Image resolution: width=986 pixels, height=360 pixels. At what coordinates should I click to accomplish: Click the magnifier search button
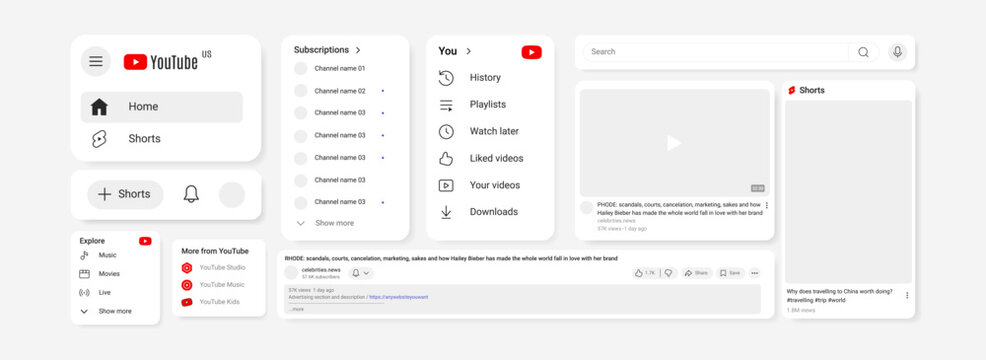(x=864, y=52)
